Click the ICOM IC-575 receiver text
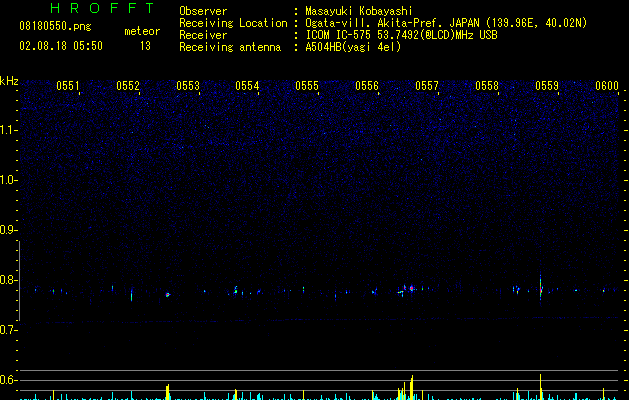This screenshot has width=629, height=400. pos(401,35)
